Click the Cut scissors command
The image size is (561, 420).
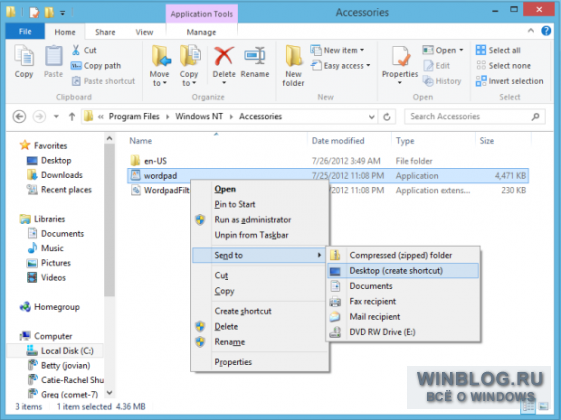click(x=84, y=50)
